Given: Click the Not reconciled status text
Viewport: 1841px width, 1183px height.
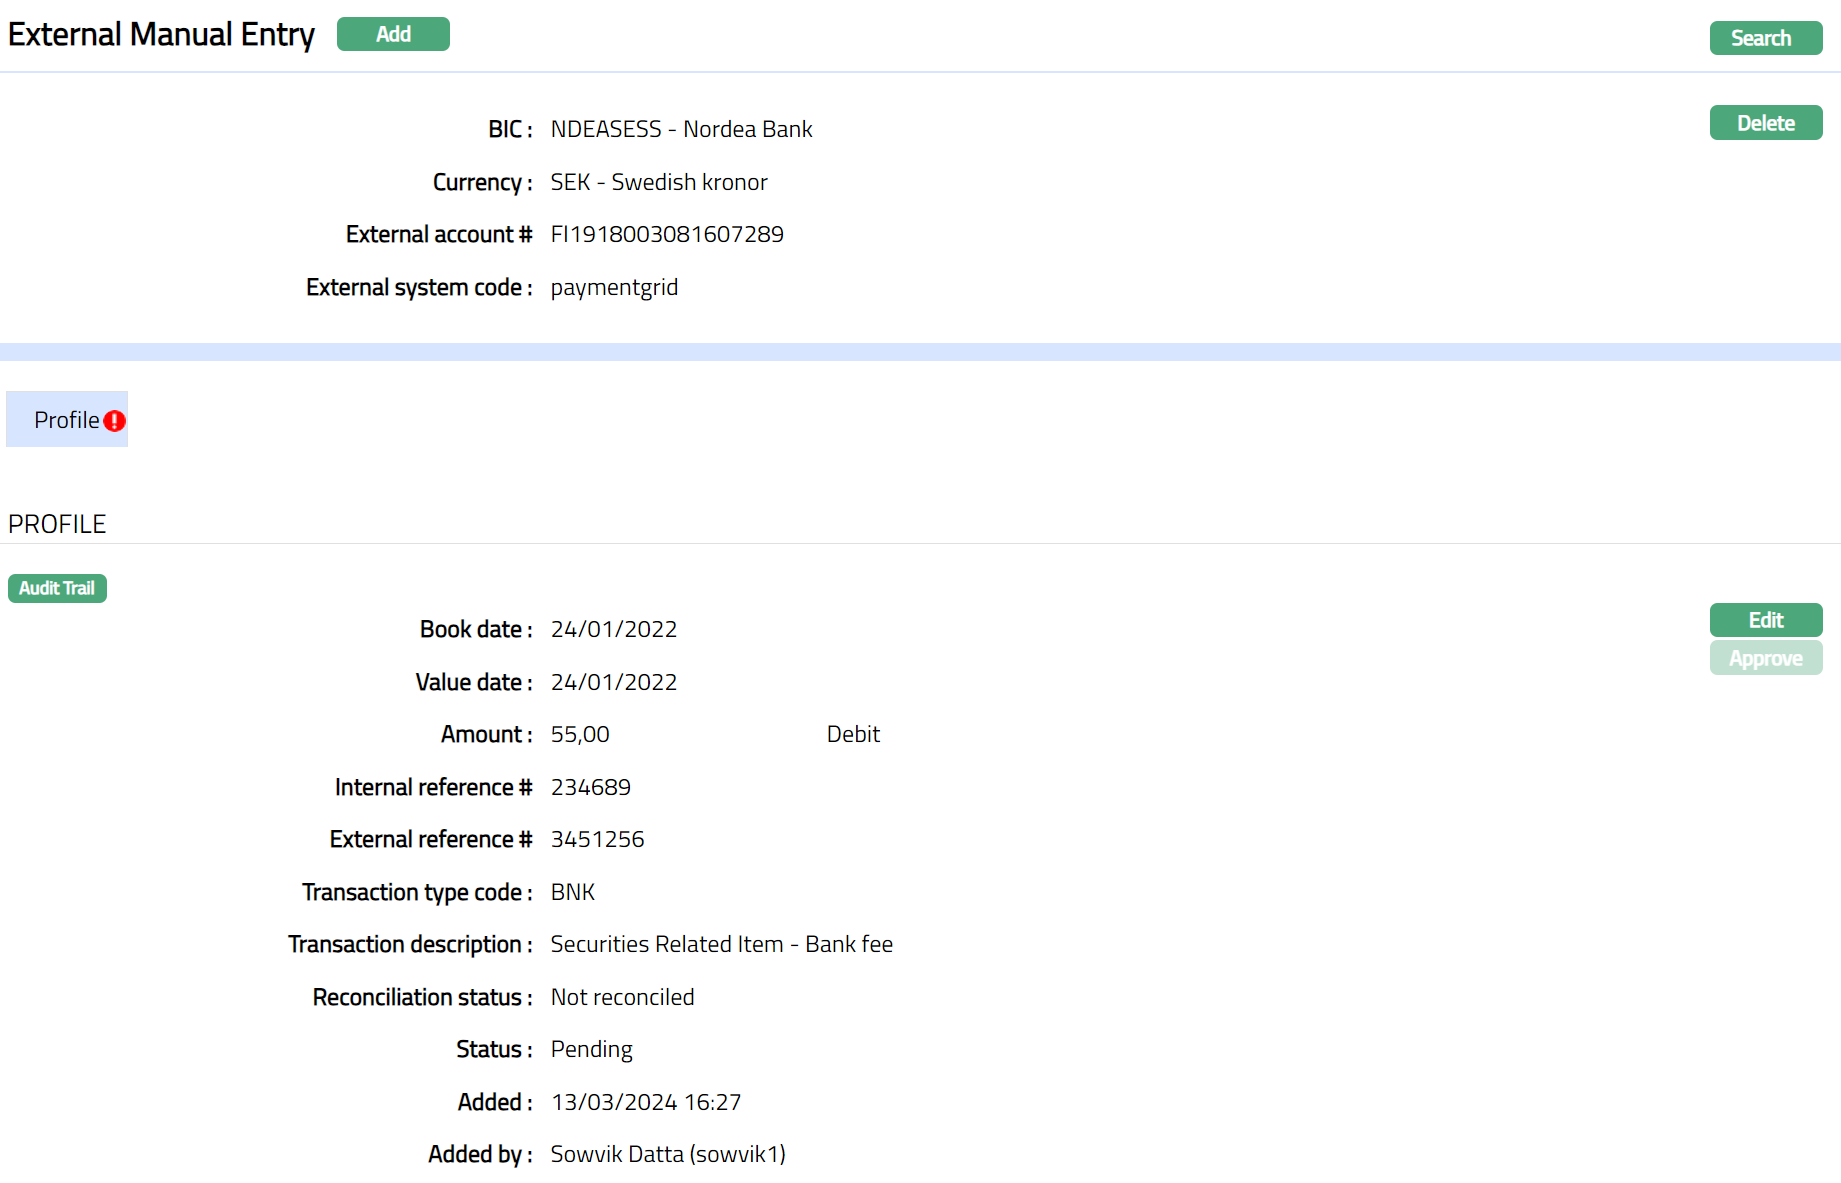Looking at the screenshot, I should click(622, 997).
